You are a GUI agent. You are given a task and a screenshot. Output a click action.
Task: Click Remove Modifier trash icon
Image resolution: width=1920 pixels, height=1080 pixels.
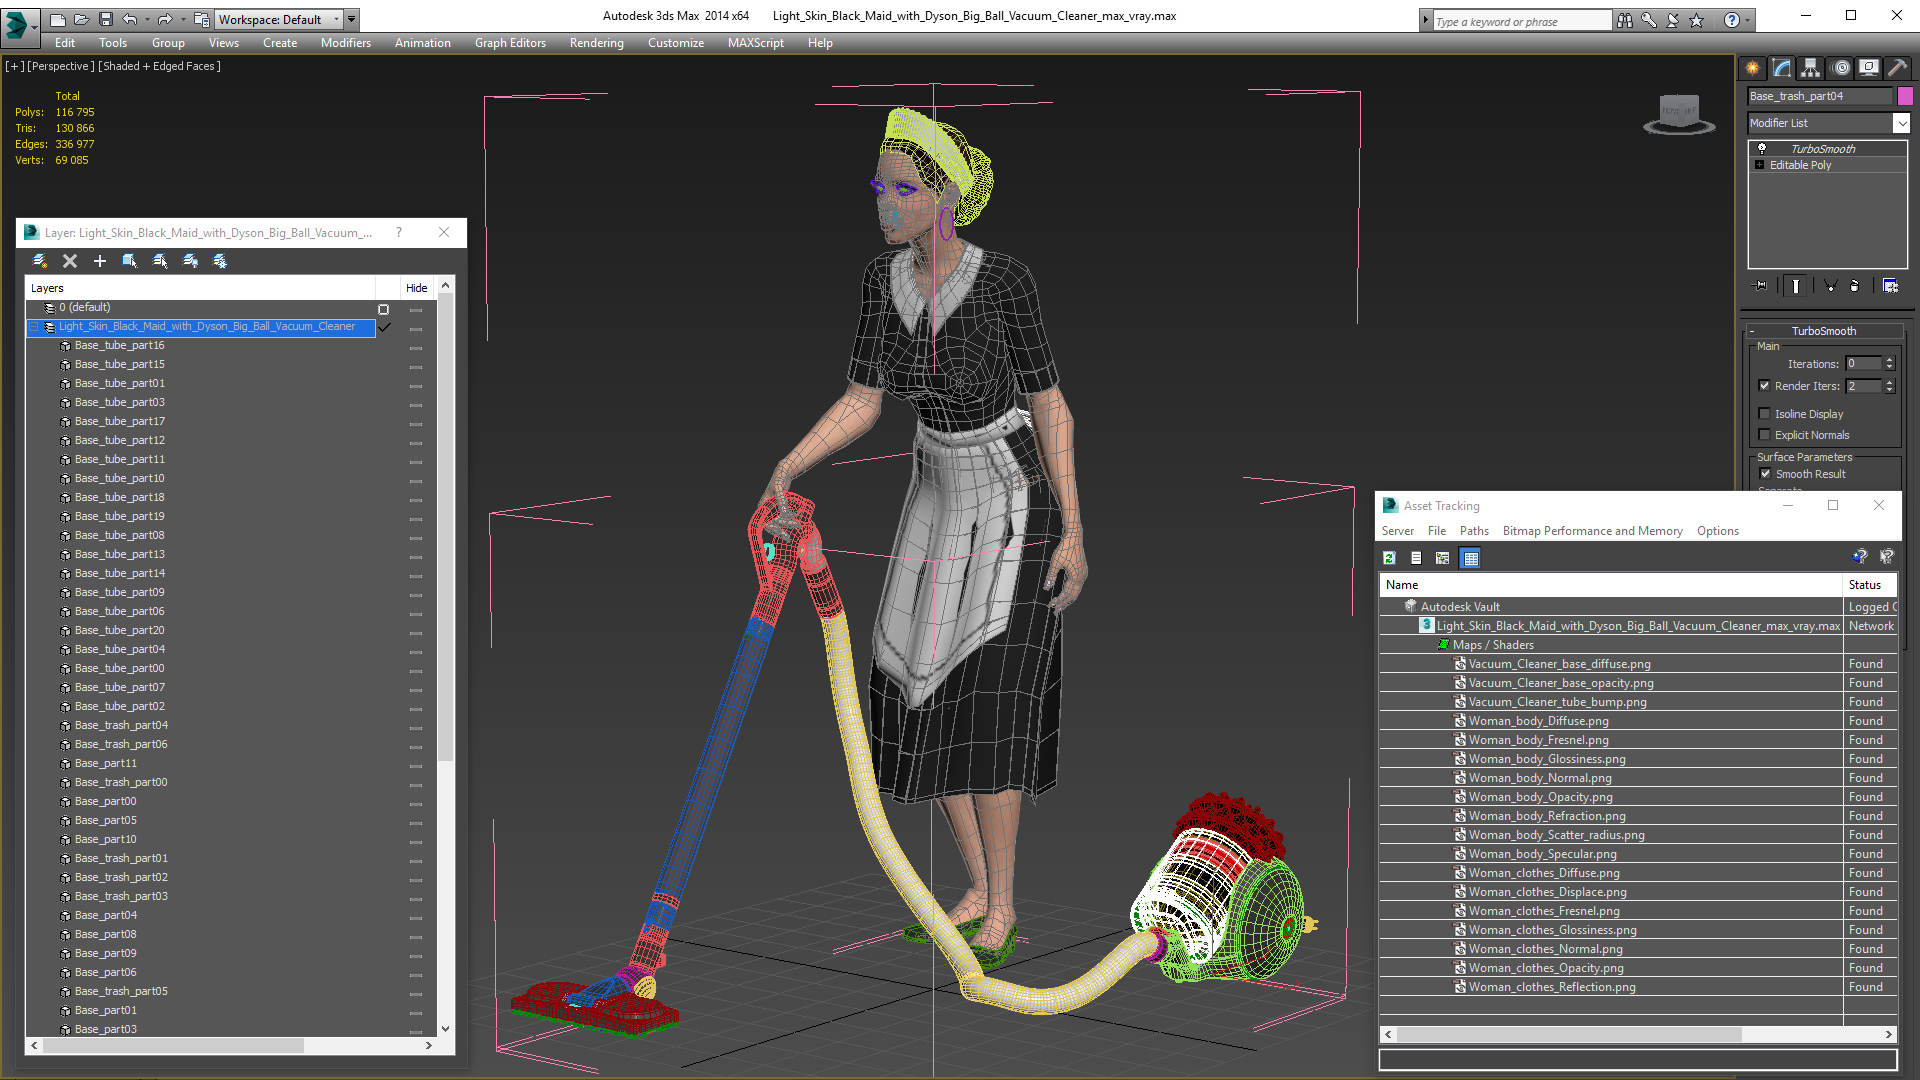[1855, 286]
